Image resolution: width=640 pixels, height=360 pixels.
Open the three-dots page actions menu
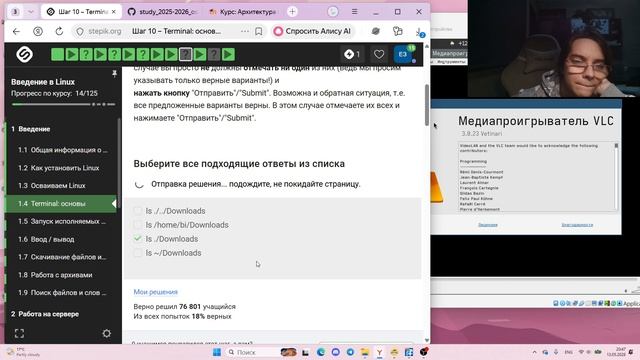pos(244,31)
